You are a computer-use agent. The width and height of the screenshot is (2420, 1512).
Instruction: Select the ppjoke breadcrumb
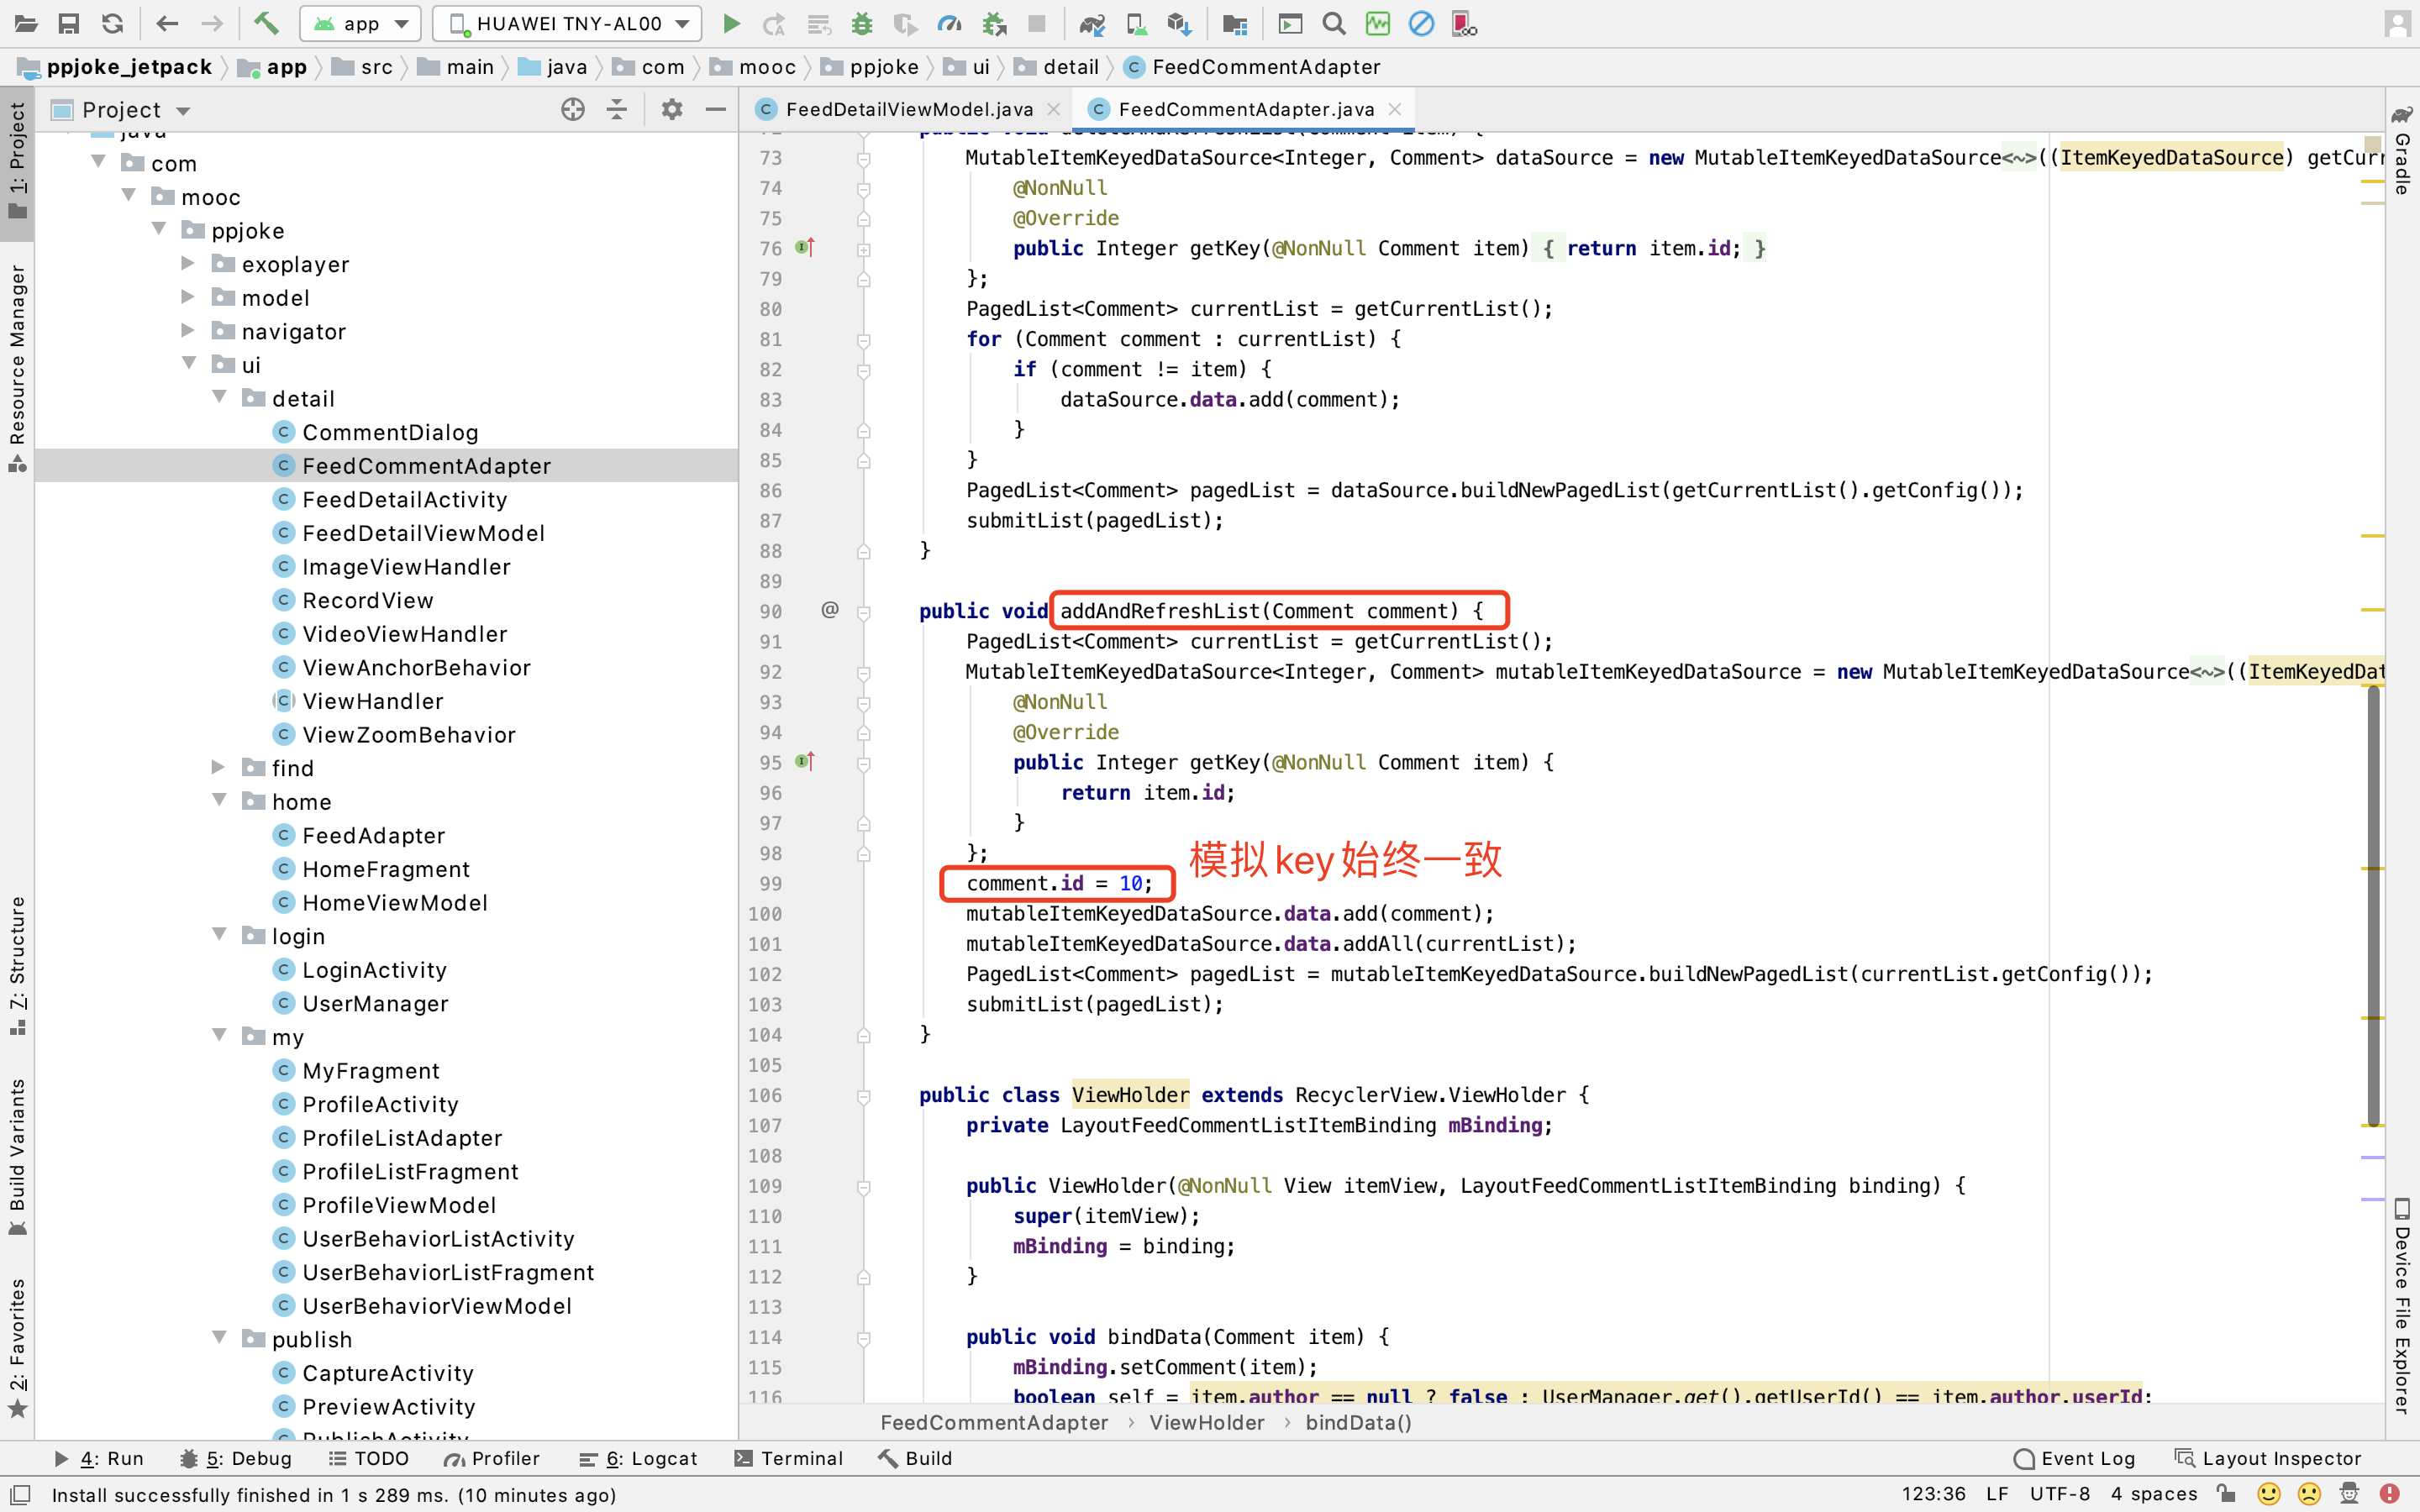coord(869,66)
